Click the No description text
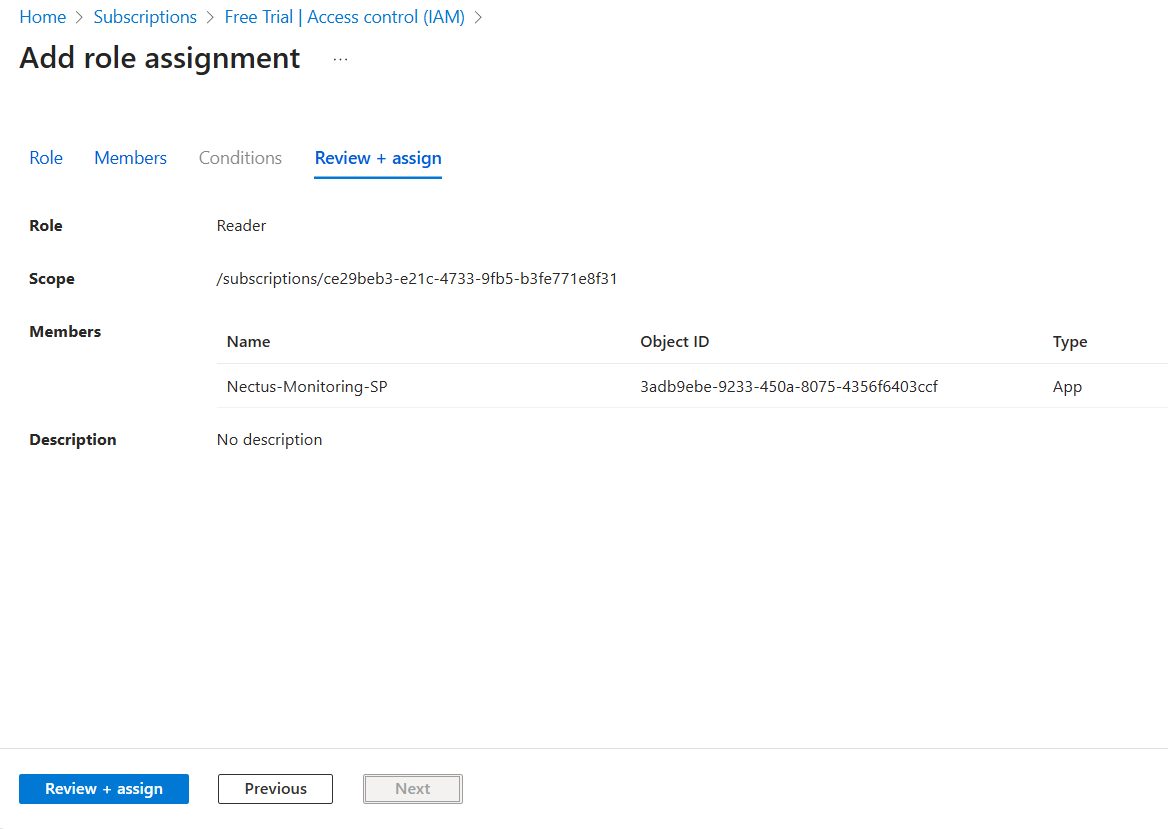Viewport: 1168px width, 829px height. pyautogui.click(x=269, y=440)
